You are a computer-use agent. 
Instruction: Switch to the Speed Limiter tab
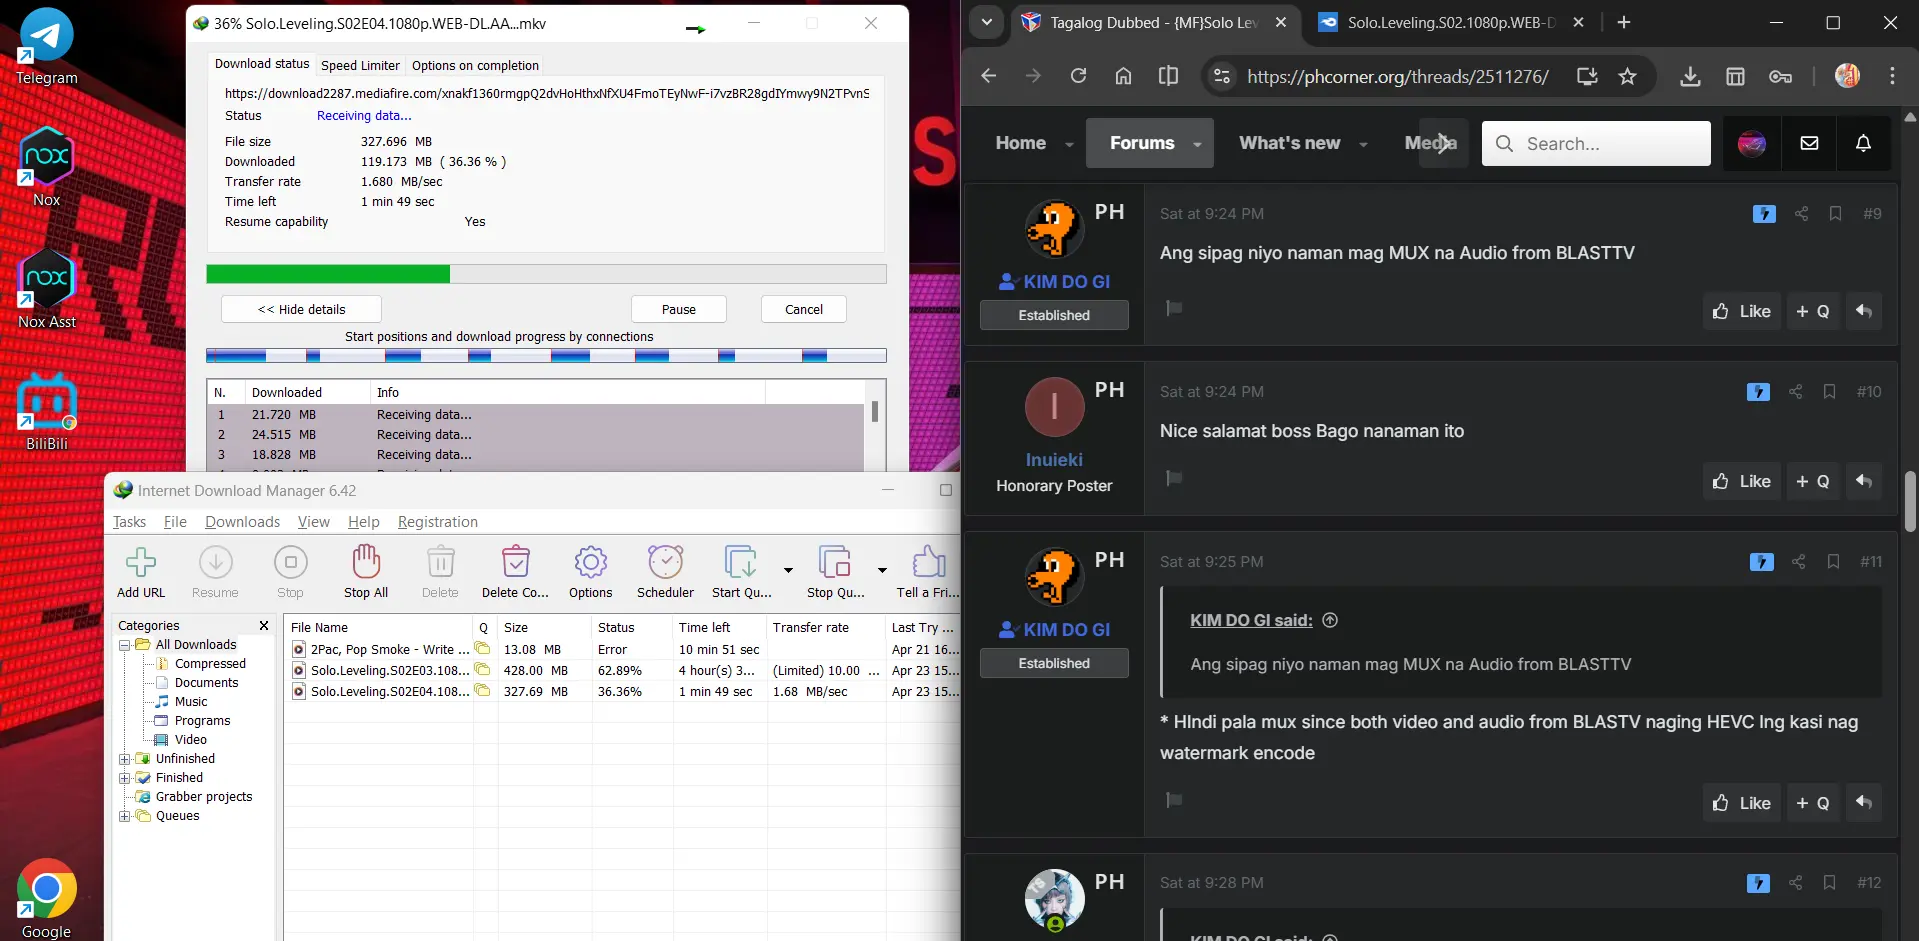tap(360, 65)
